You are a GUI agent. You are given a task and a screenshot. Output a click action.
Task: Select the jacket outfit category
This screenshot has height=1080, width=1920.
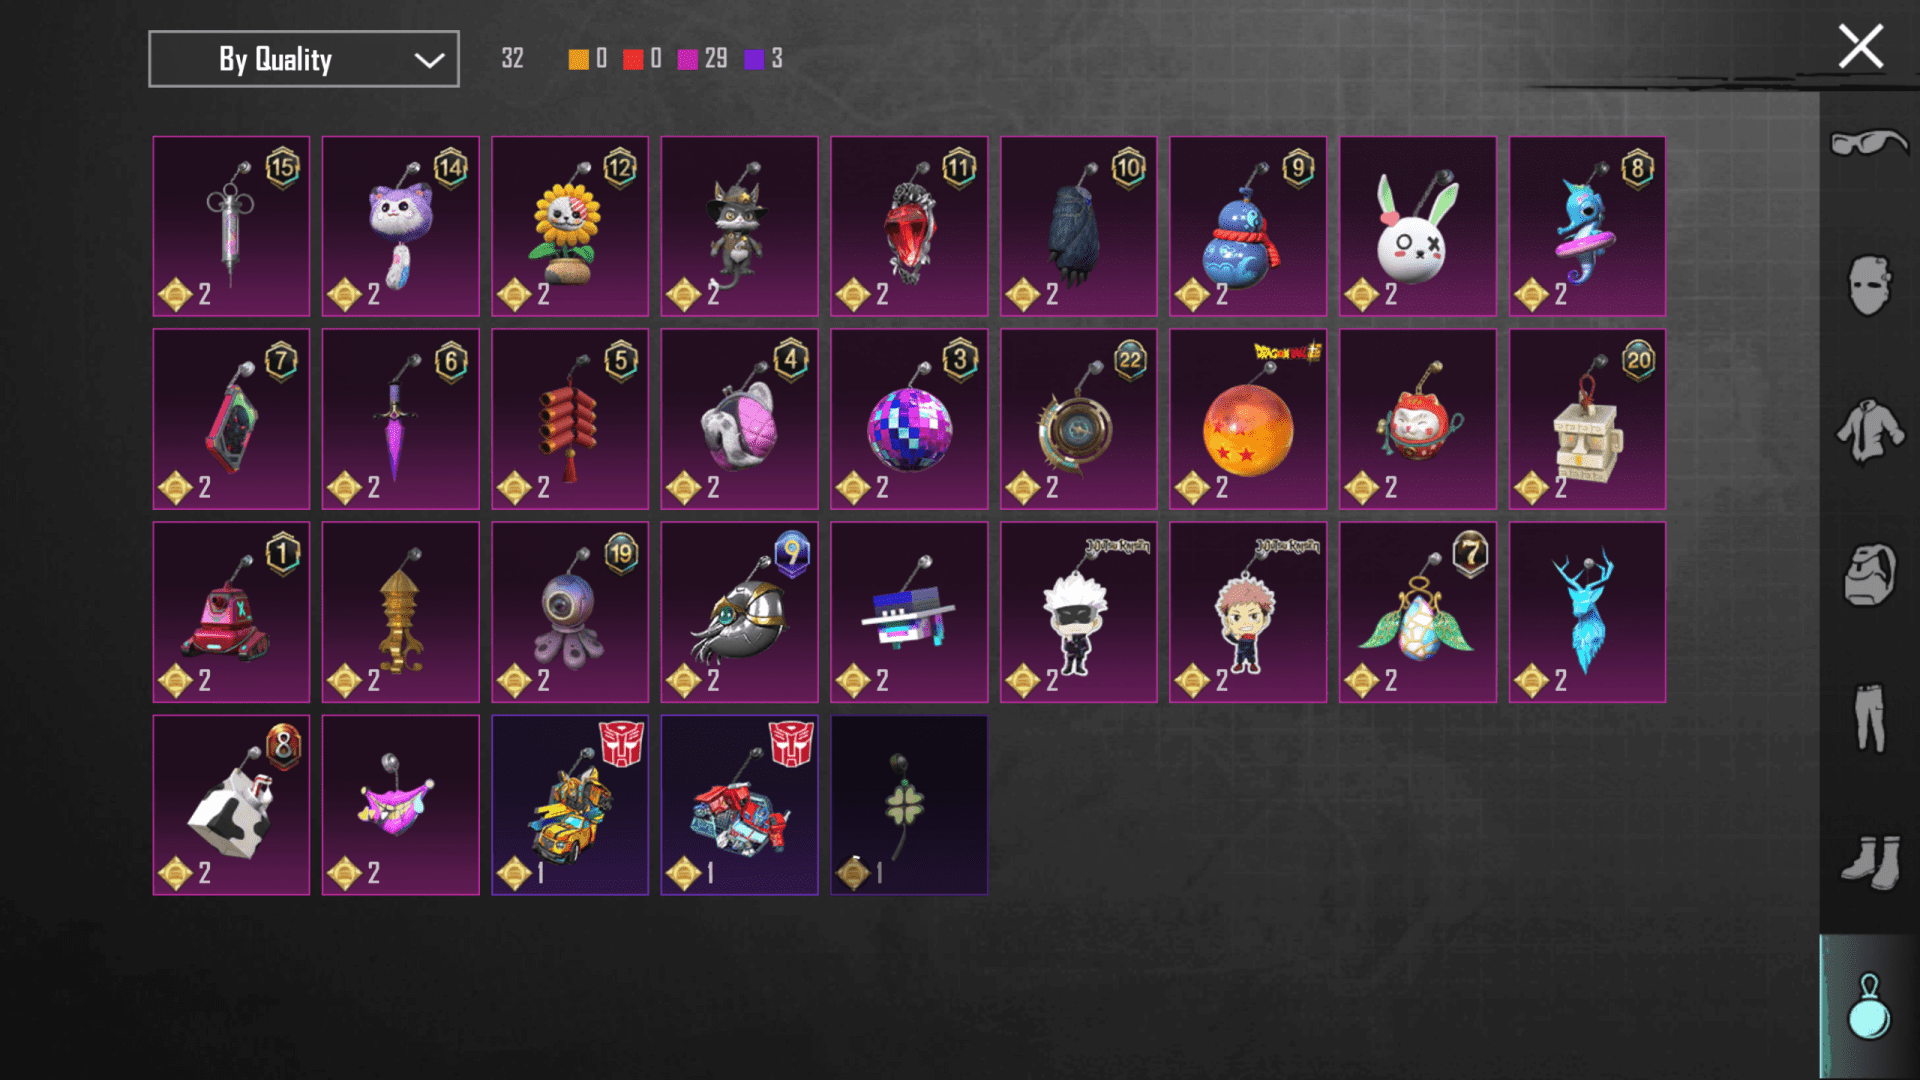click(1869, 431)
